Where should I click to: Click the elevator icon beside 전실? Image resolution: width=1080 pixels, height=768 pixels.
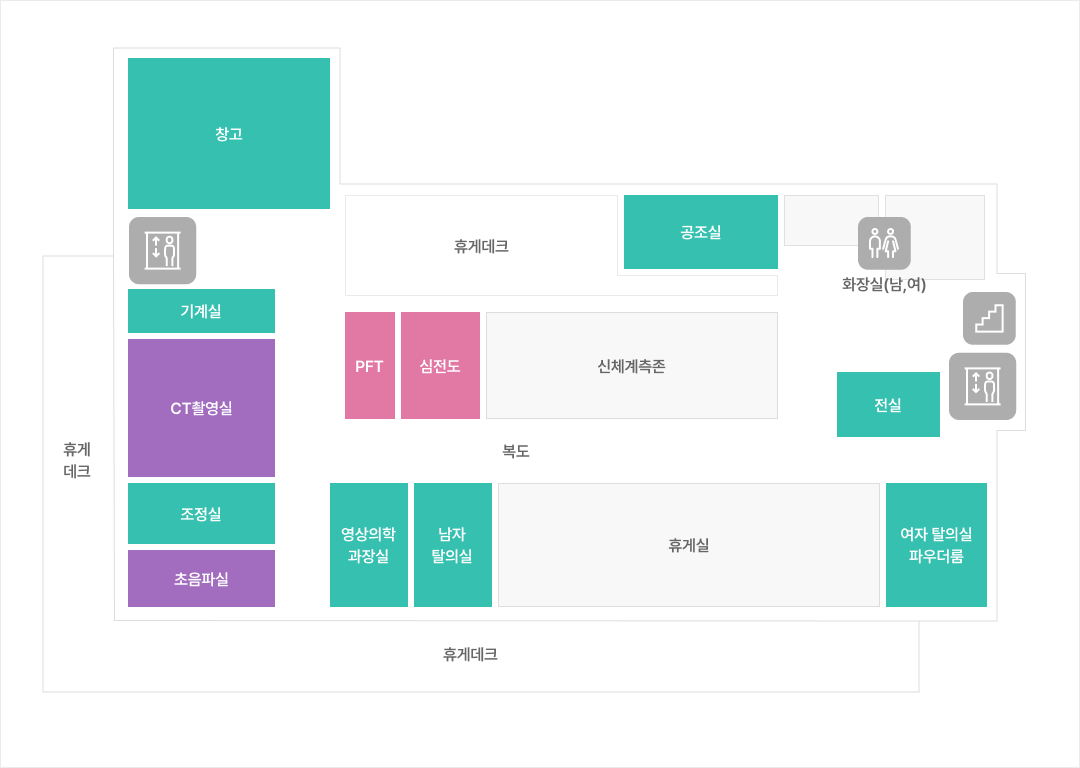(982, 386)
